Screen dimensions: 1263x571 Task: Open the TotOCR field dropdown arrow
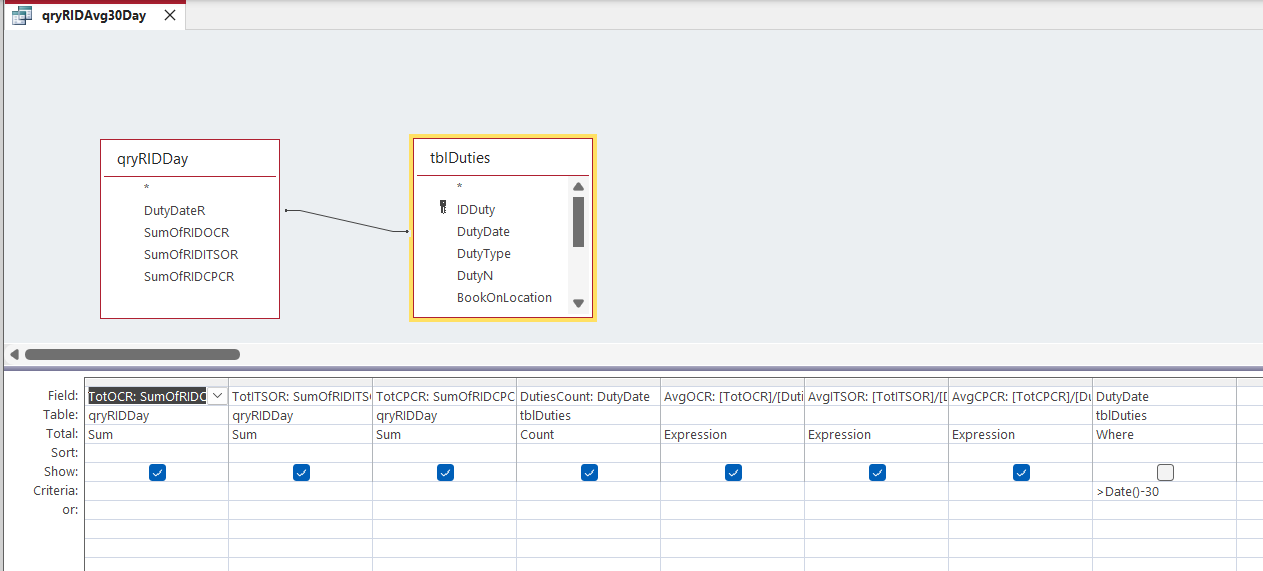(x=217, y=396)
